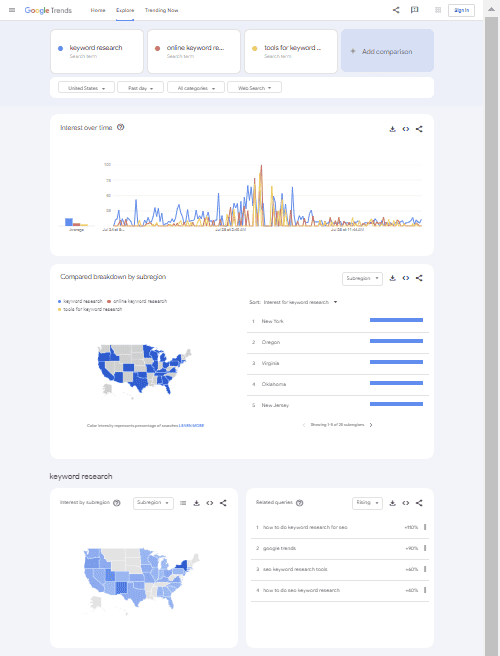Open options for 'how to do keyword research for seo'
500x656 pixels.
click(425, 527)
